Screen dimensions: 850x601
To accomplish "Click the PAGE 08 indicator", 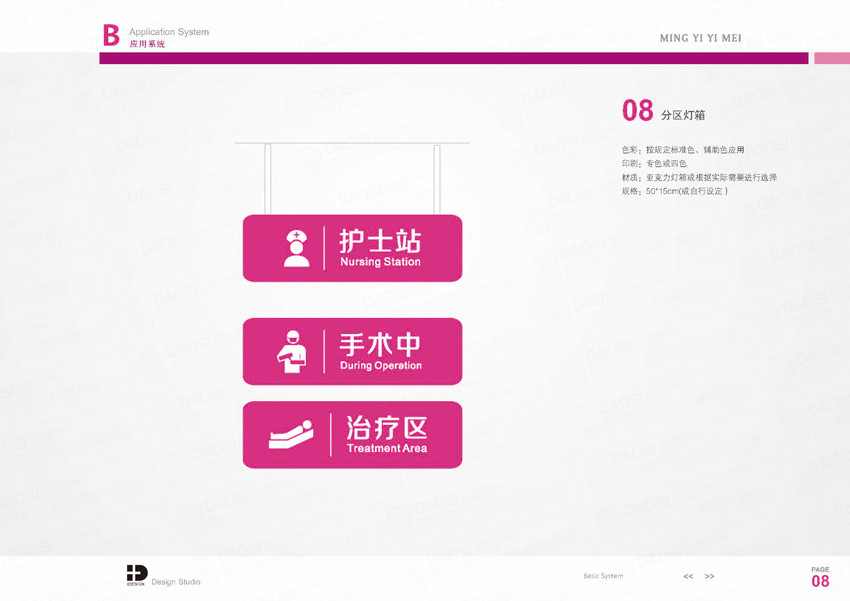I will pyautogui.click(x=820, y=577).
